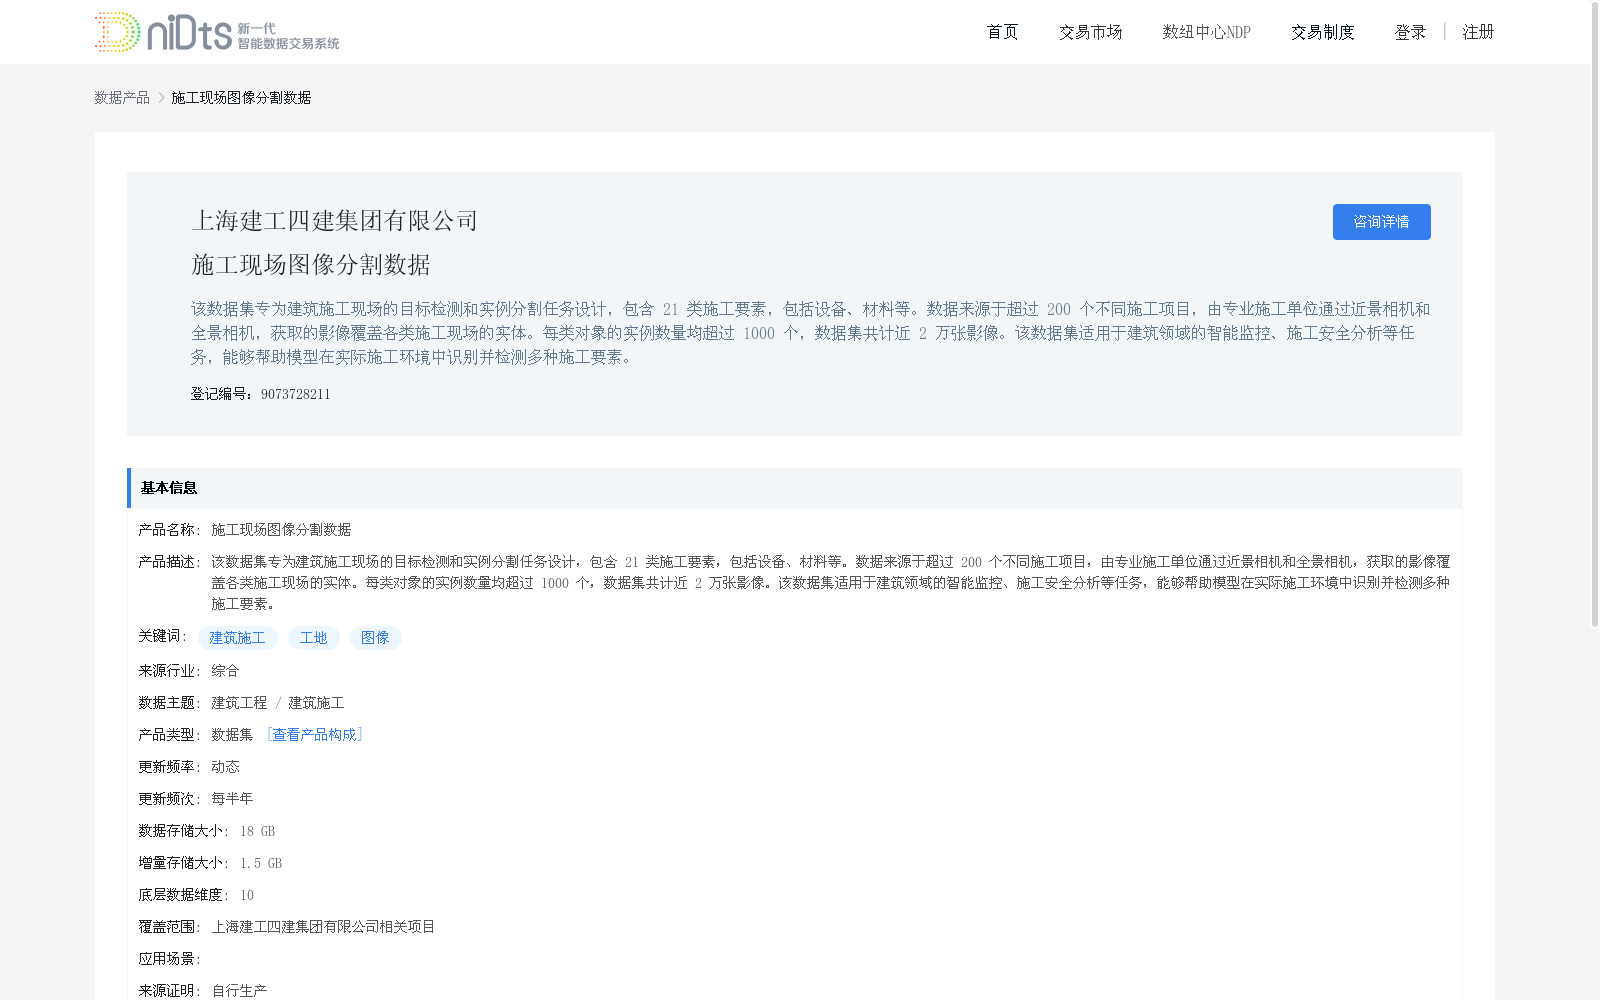Click the 底层数据维度 value 10

(x=247, y=895)
